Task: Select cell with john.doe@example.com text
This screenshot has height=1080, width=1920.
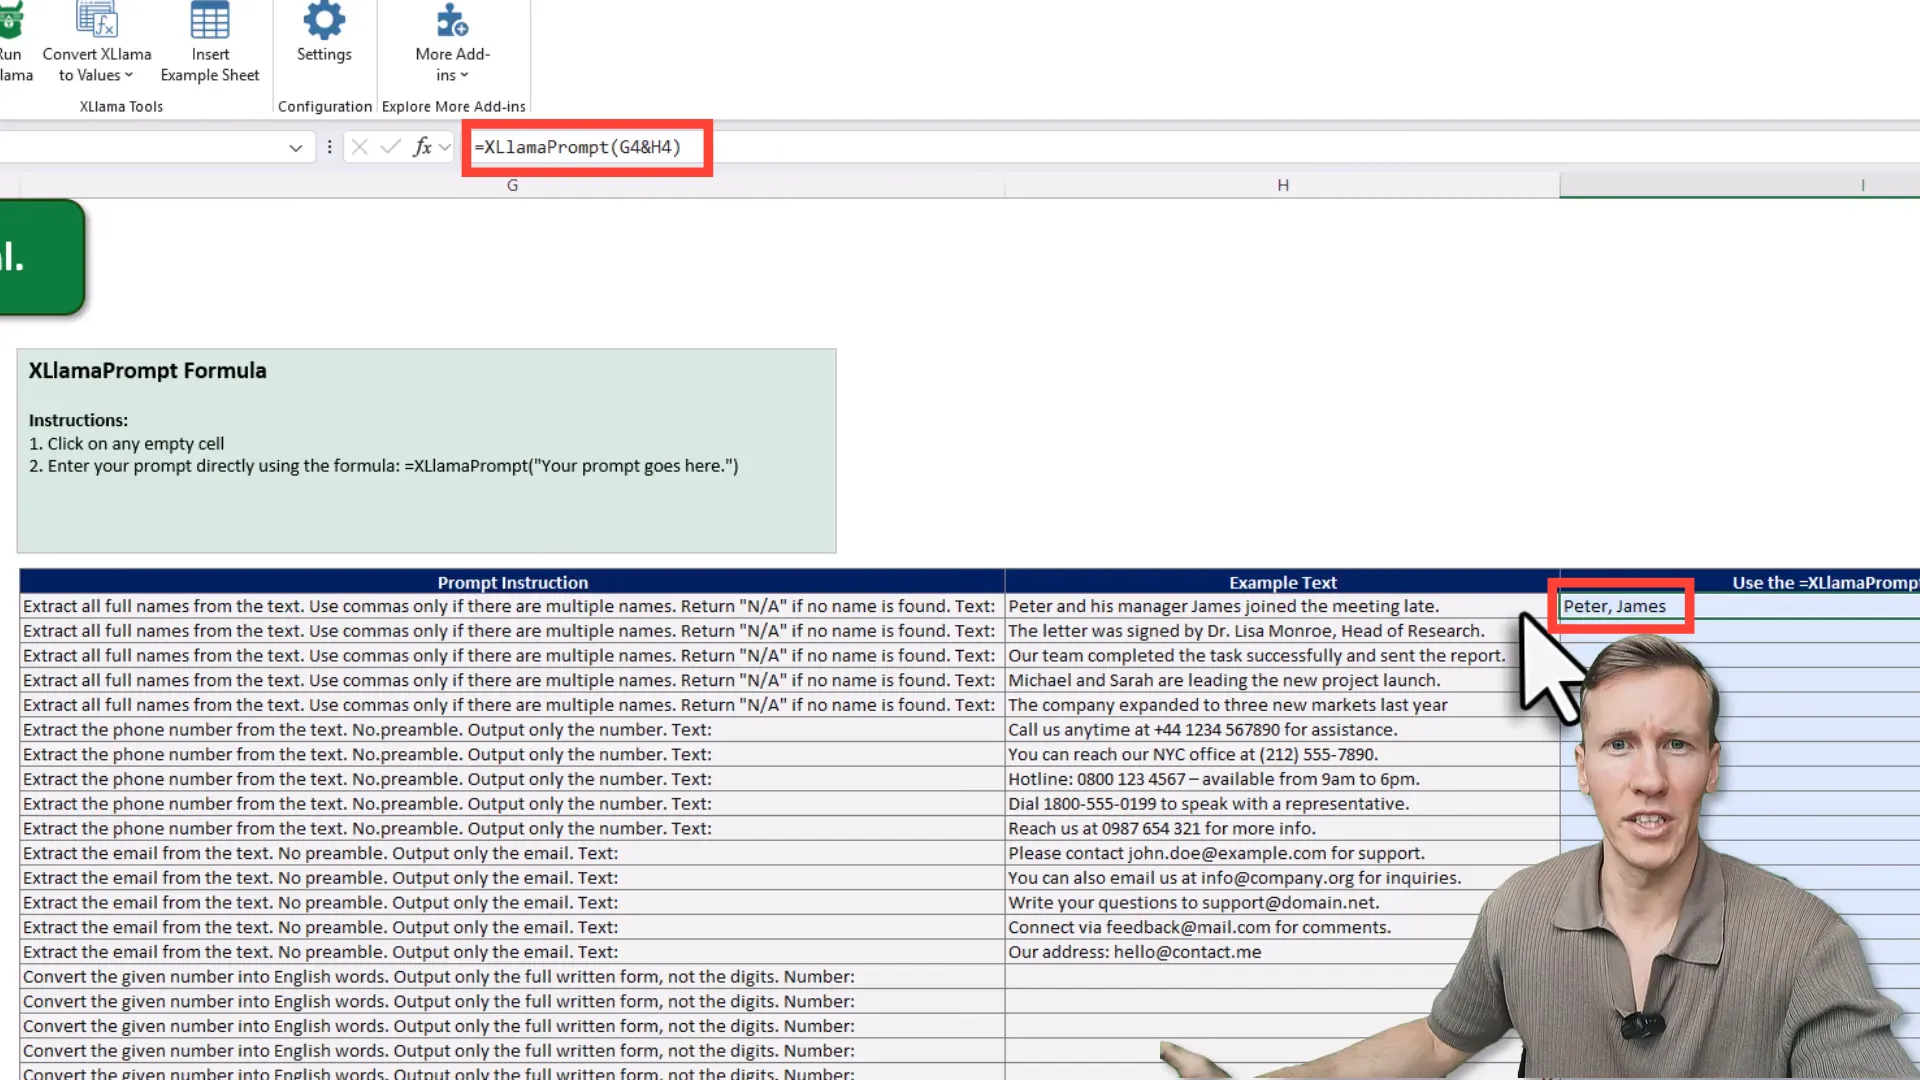Action: click(1216, 853)
